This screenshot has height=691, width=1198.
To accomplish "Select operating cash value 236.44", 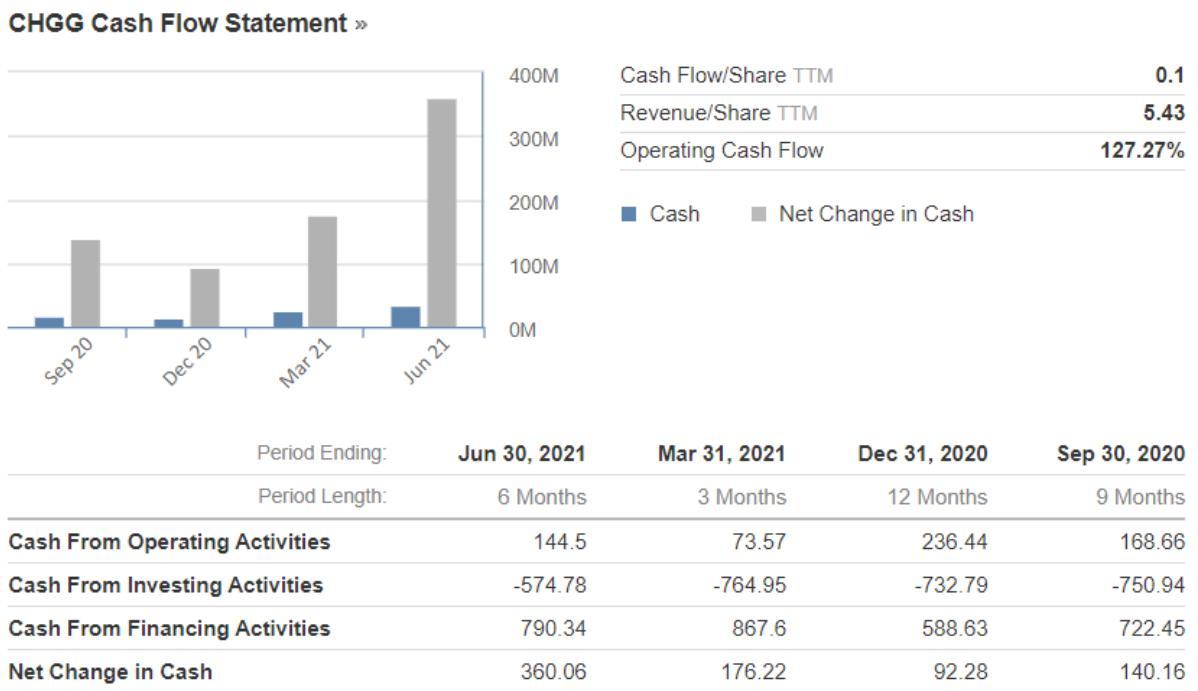I will (x=954, y=542).
